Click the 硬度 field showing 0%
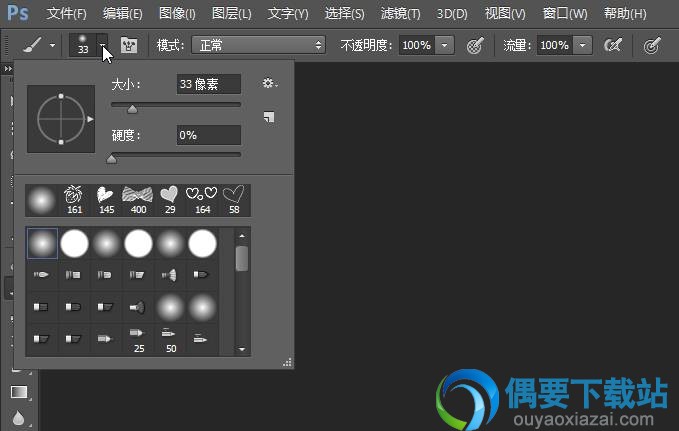The image size is (679, 431). pyautogui.click(x=209, y=135)
